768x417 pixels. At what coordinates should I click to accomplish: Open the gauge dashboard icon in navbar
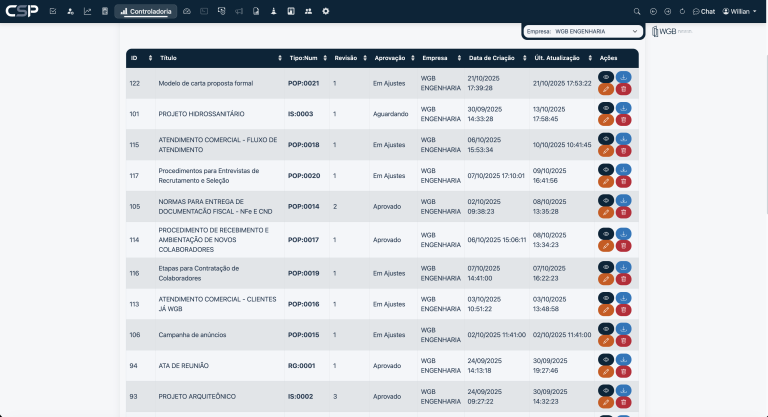point(187,11)
